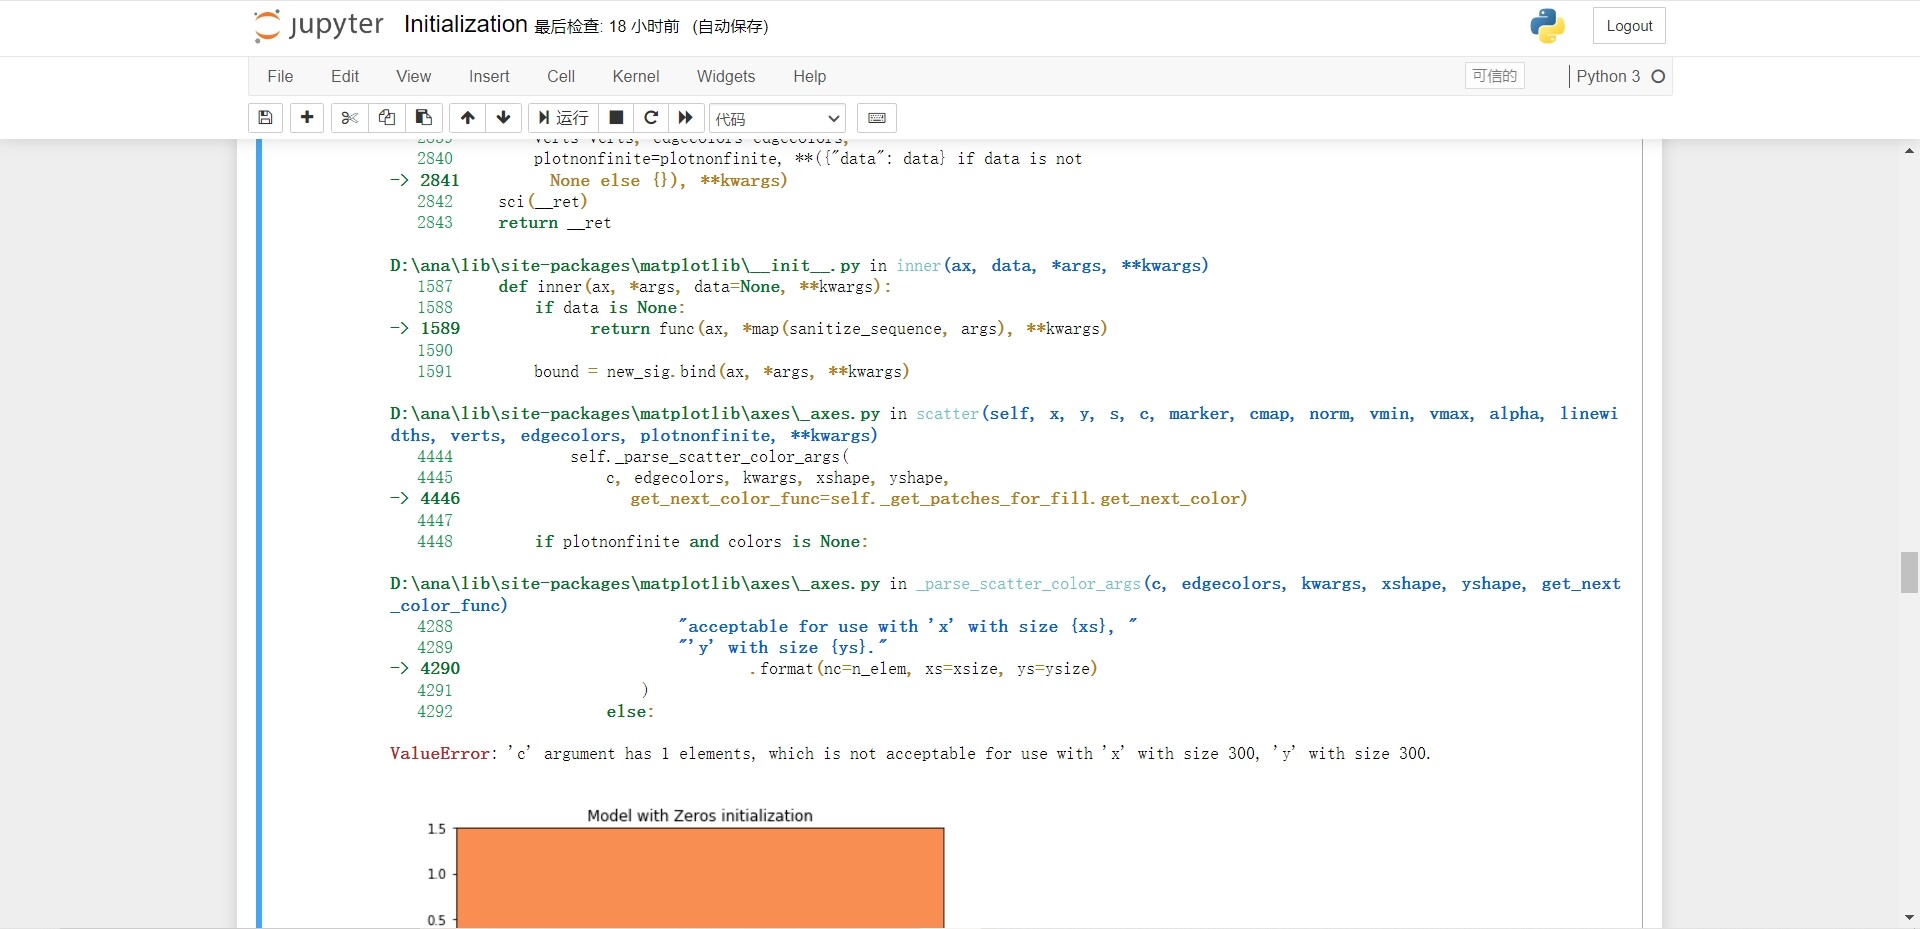Click line 4448 if plotnonfinite
1920x929 pixels.
(x=642, y=541)
